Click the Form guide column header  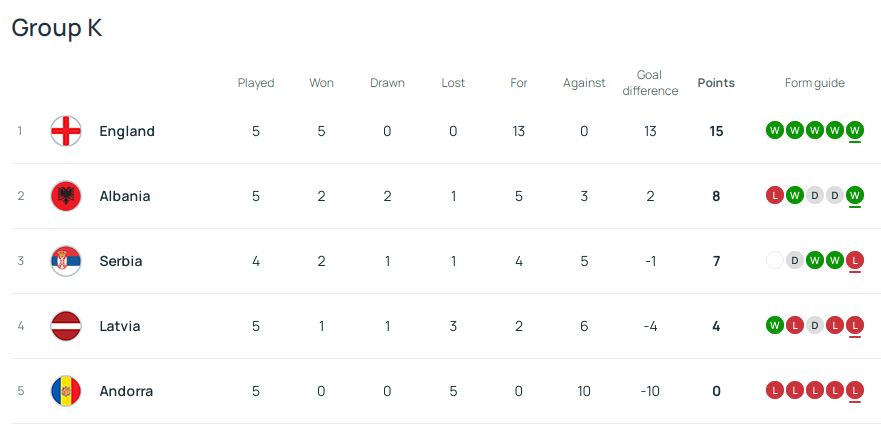pos(814,83)
